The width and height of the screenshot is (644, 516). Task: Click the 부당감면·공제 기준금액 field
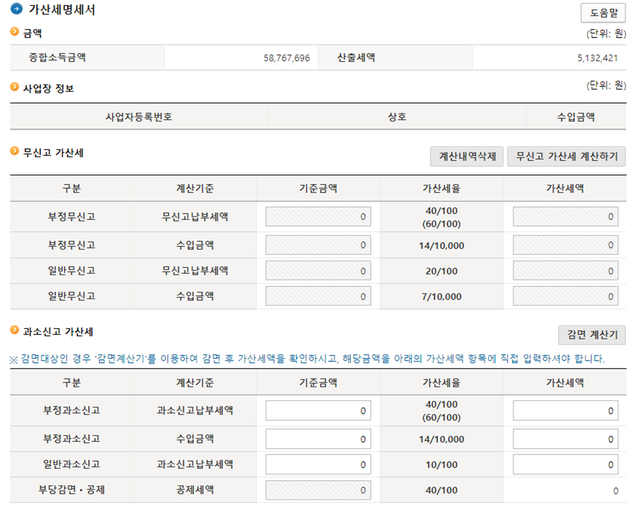tap(318, 491)
